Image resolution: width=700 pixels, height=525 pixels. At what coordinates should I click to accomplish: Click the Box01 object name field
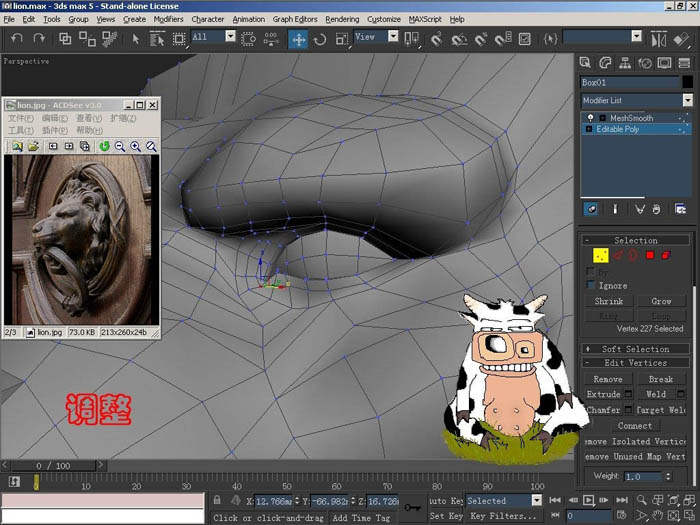629,82
